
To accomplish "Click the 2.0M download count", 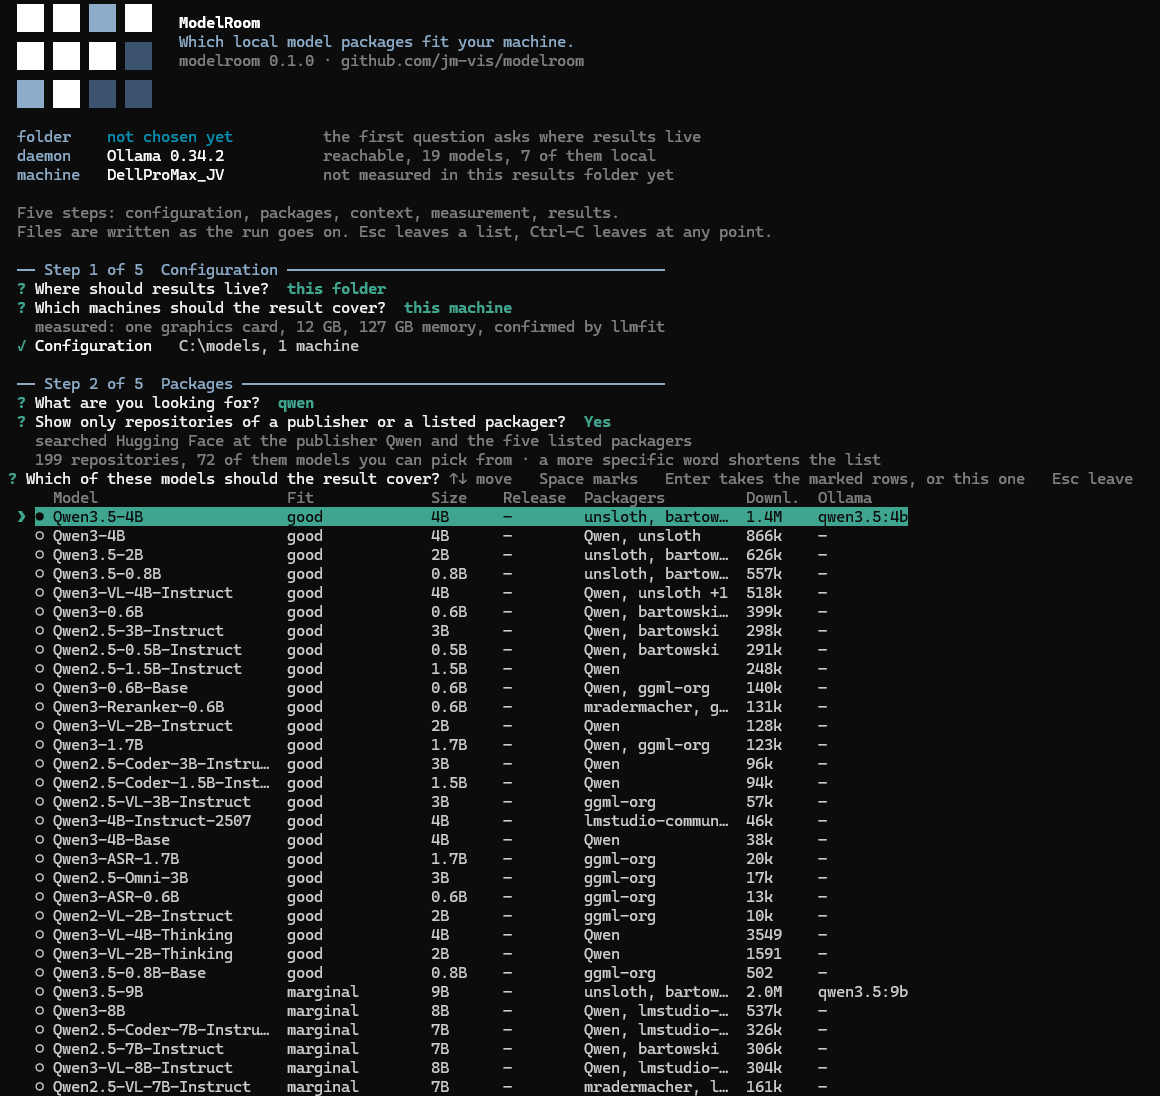I will [763, 992].
